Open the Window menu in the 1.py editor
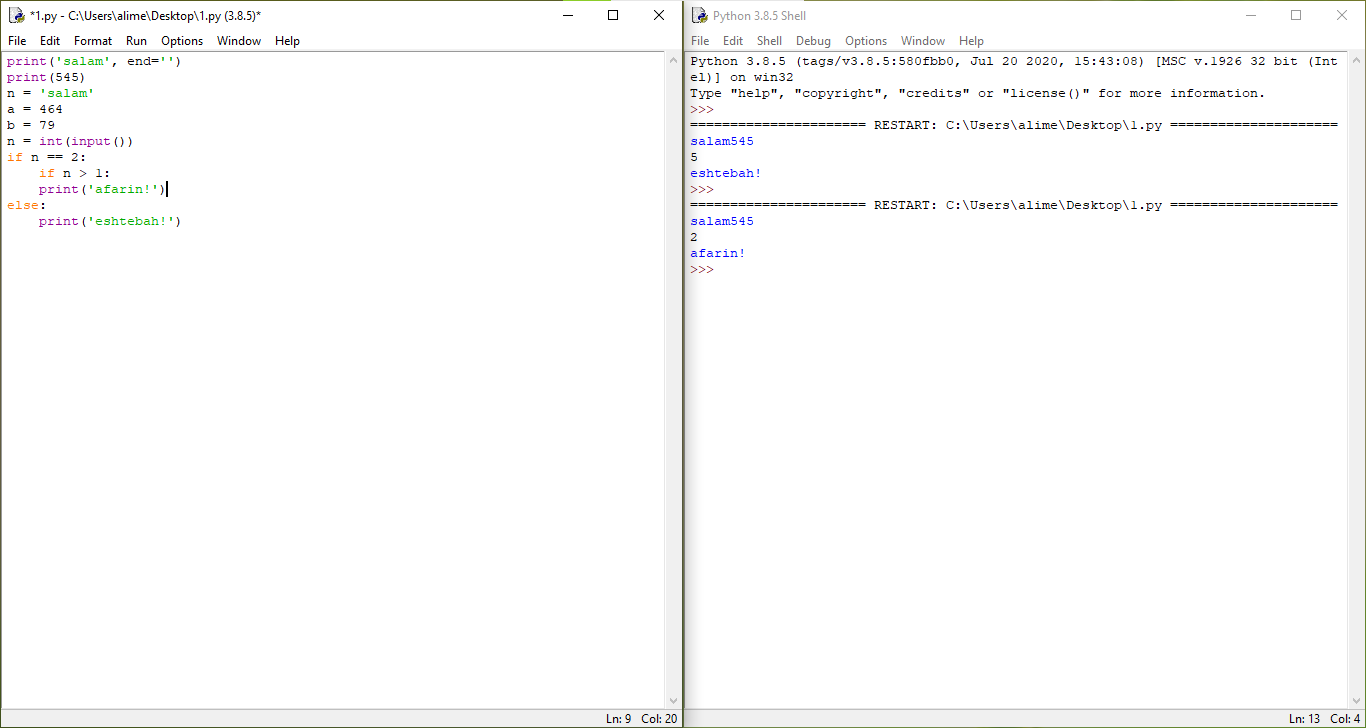 pos(239,41)
